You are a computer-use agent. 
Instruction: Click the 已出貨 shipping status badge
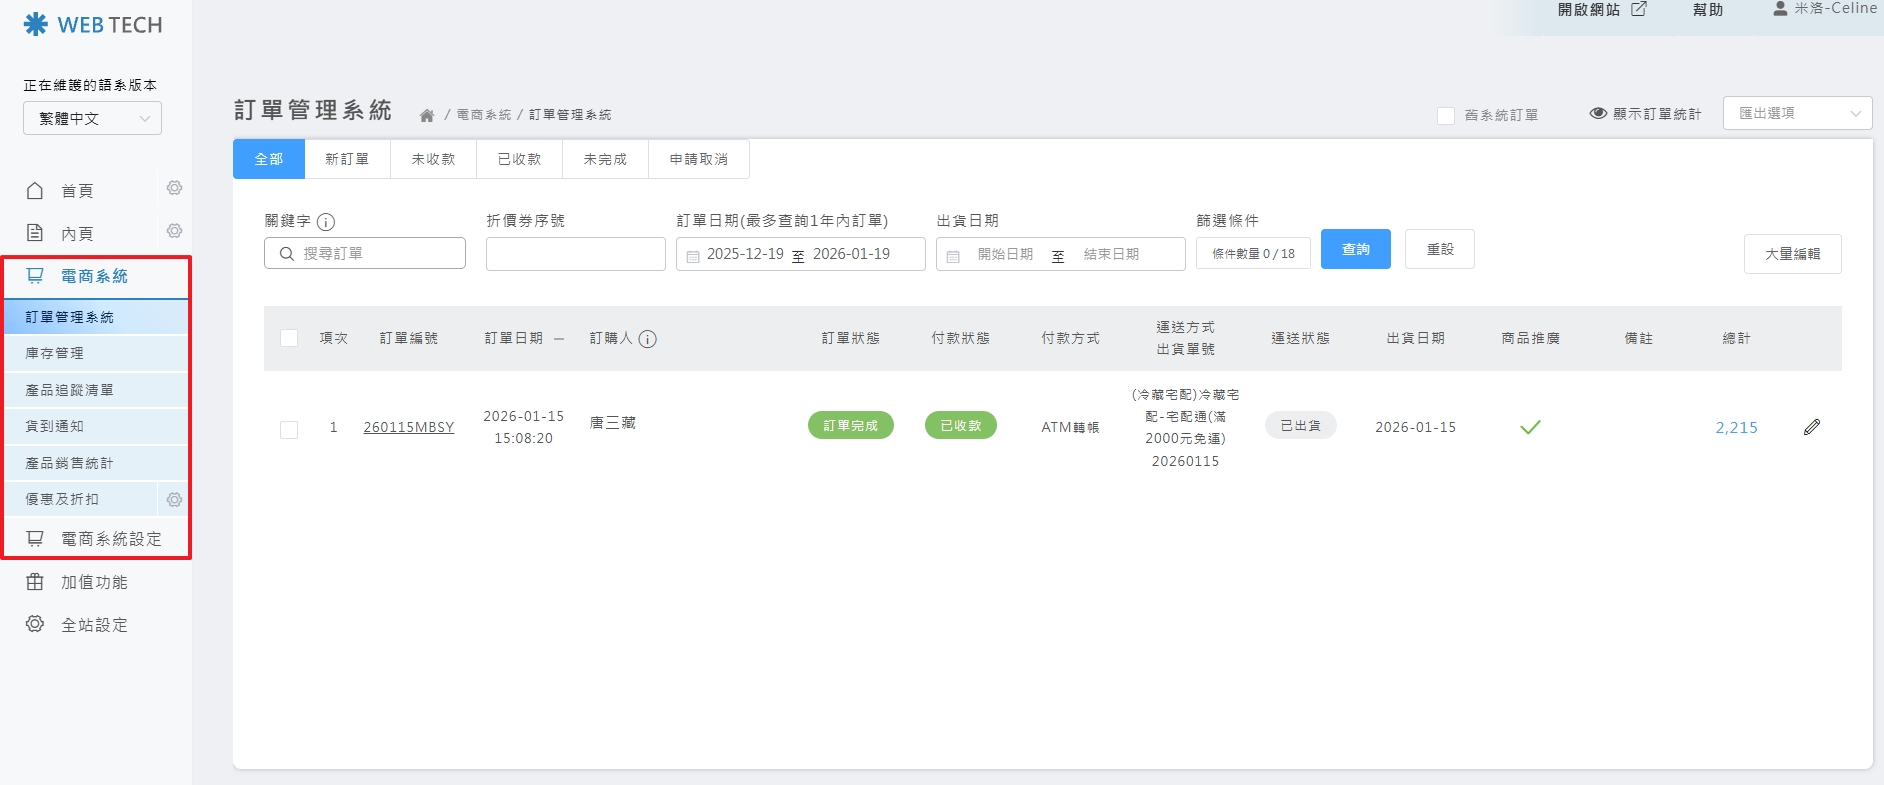[1301, 425]
